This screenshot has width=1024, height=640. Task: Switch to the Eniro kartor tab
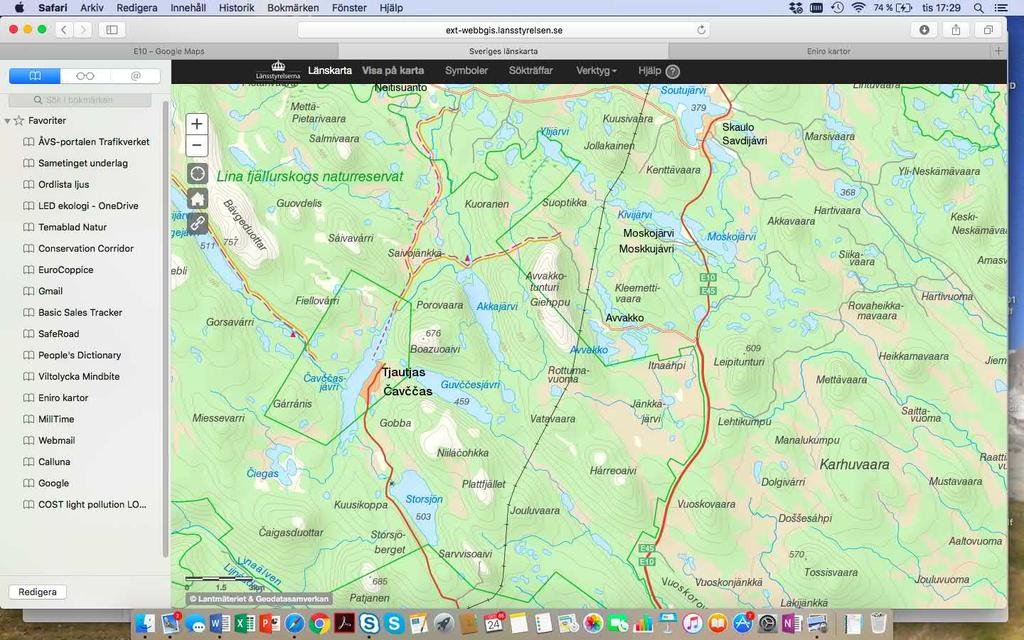pyautogui.click(x=829, y=51)
